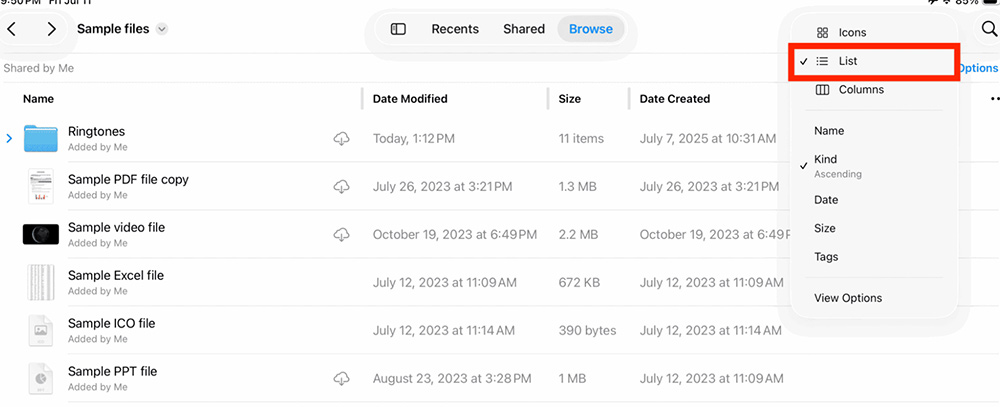Open the three-dots more menu
1000x407 pixels.
point(994,99)
